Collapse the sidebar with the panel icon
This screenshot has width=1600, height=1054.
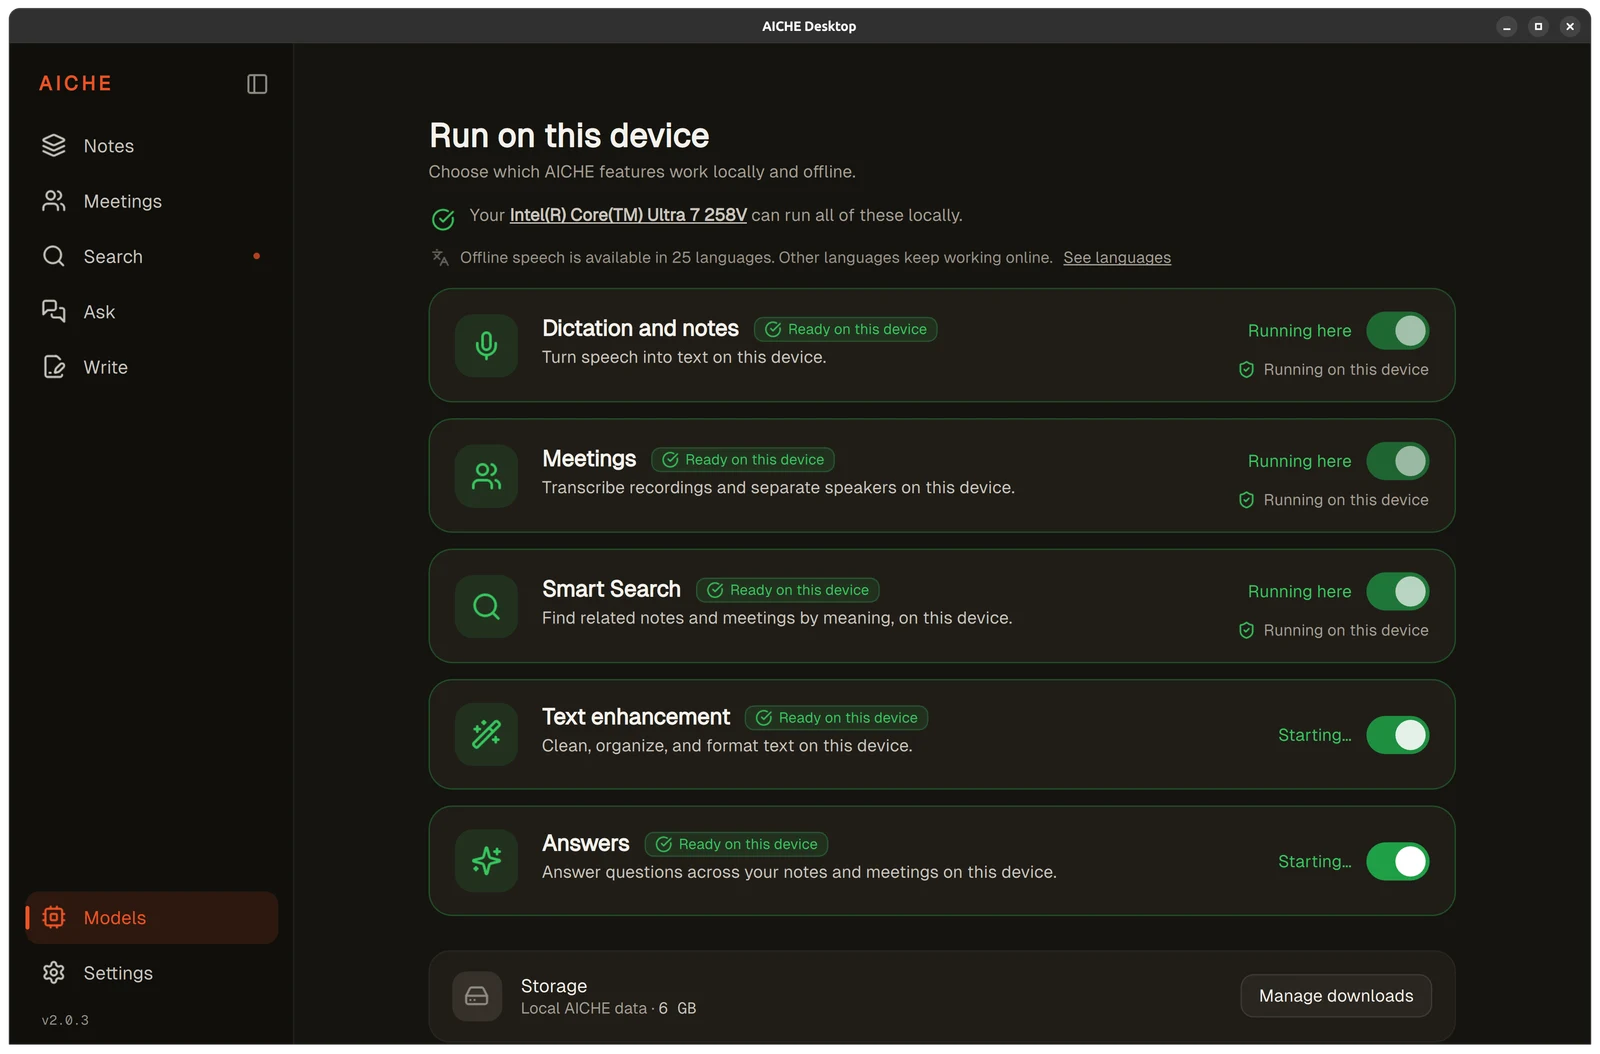click(x=257, y=84)
